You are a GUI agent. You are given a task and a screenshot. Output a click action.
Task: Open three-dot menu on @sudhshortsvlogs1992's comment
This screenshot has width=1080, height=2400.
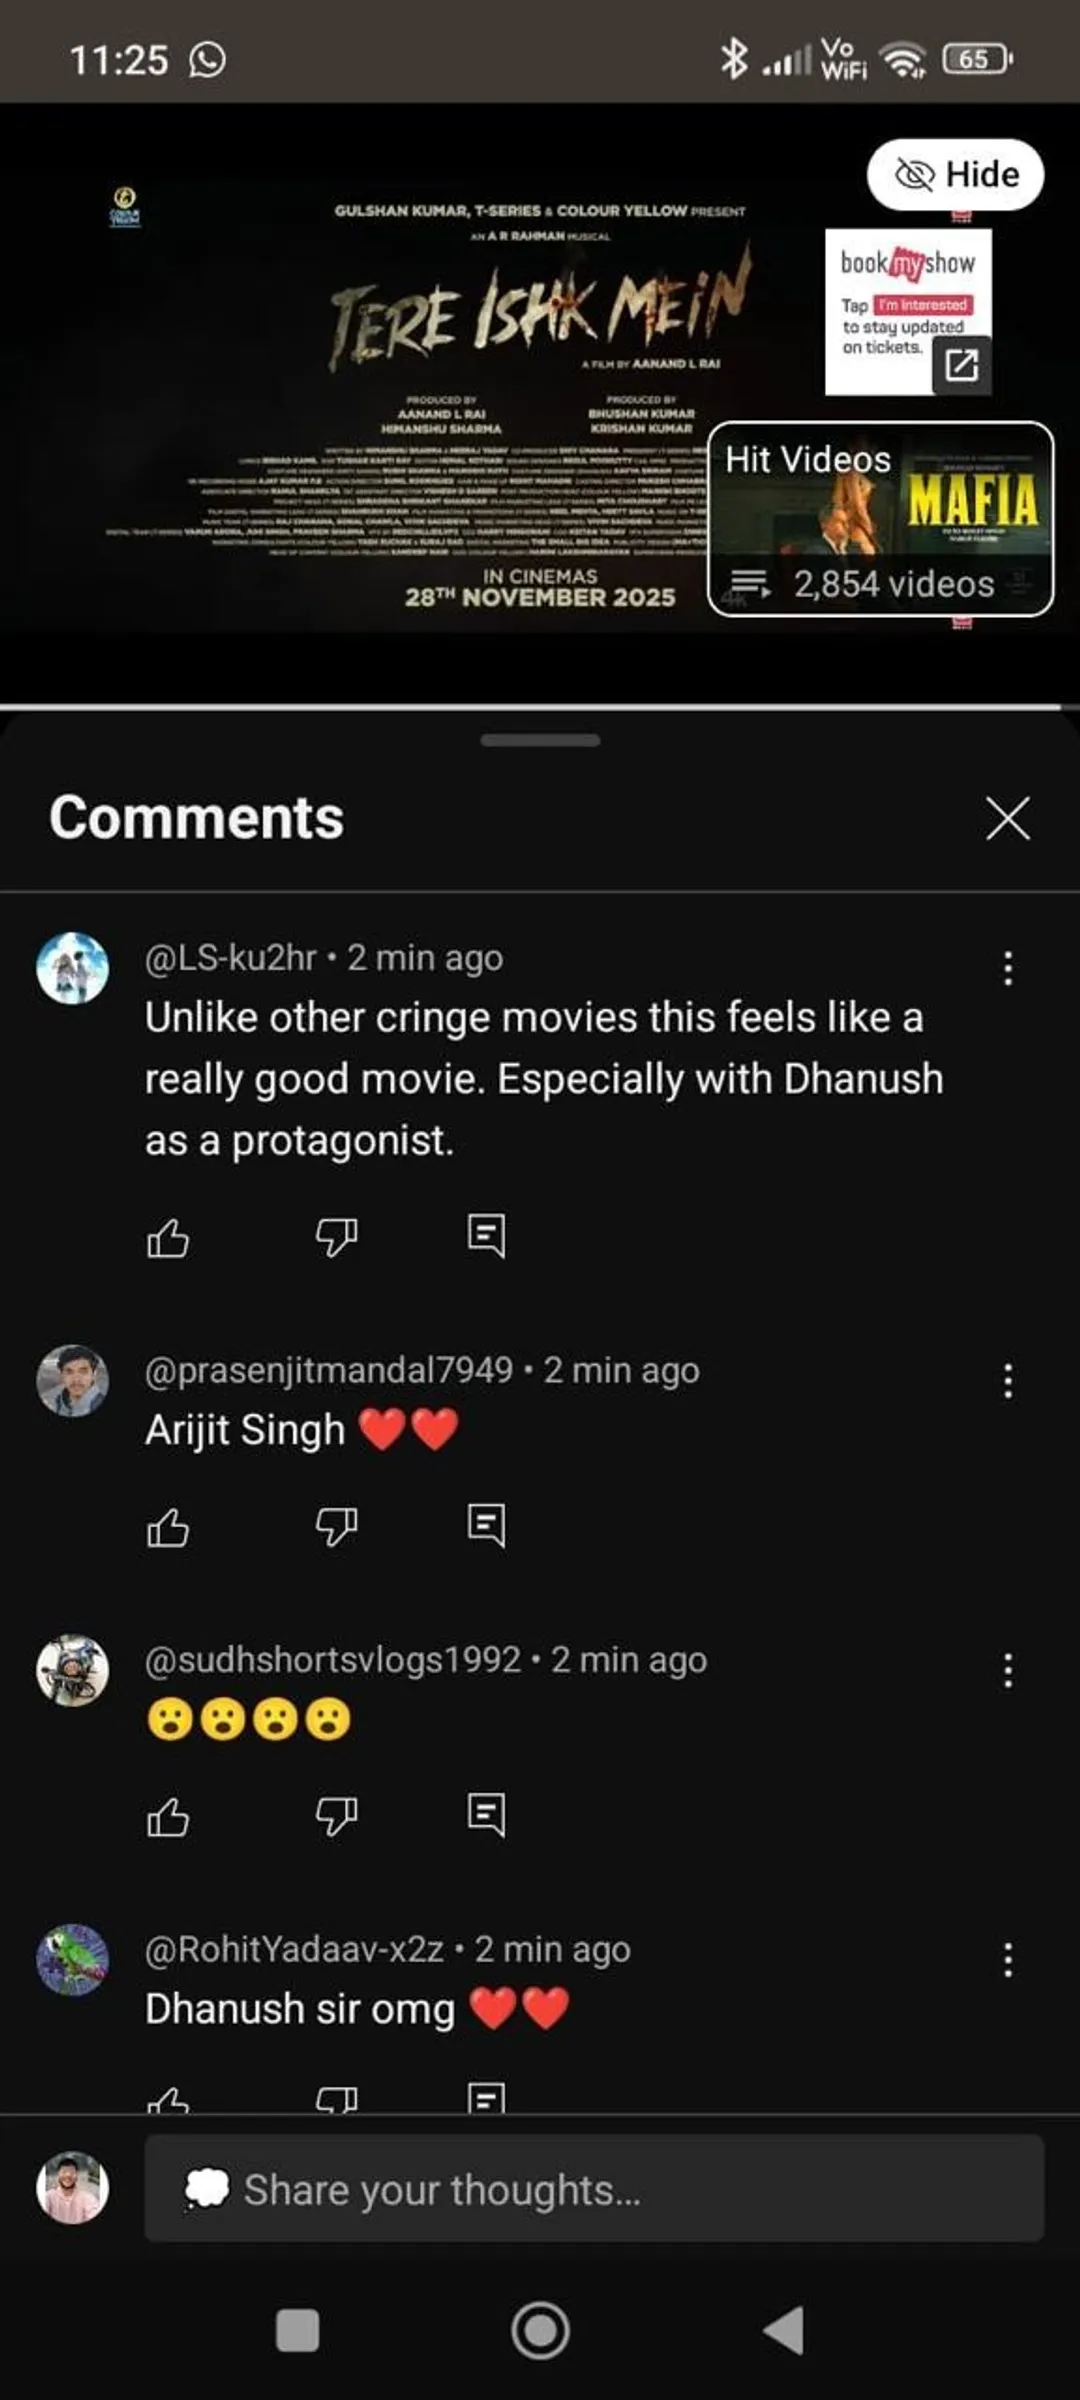[1008, 1670]
